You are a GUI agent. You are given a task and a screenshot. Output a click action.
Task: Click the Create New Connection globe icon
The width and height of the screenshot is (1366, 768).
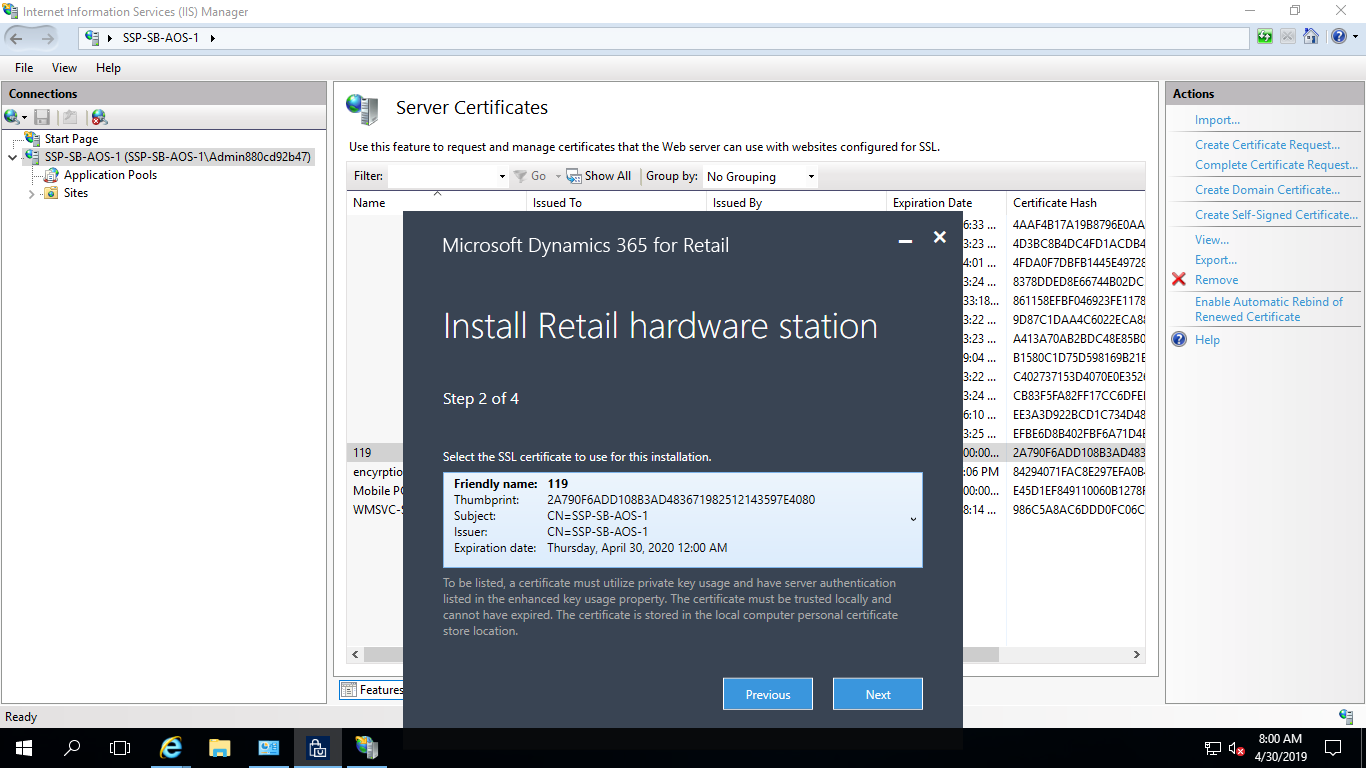tap(11, 117)
